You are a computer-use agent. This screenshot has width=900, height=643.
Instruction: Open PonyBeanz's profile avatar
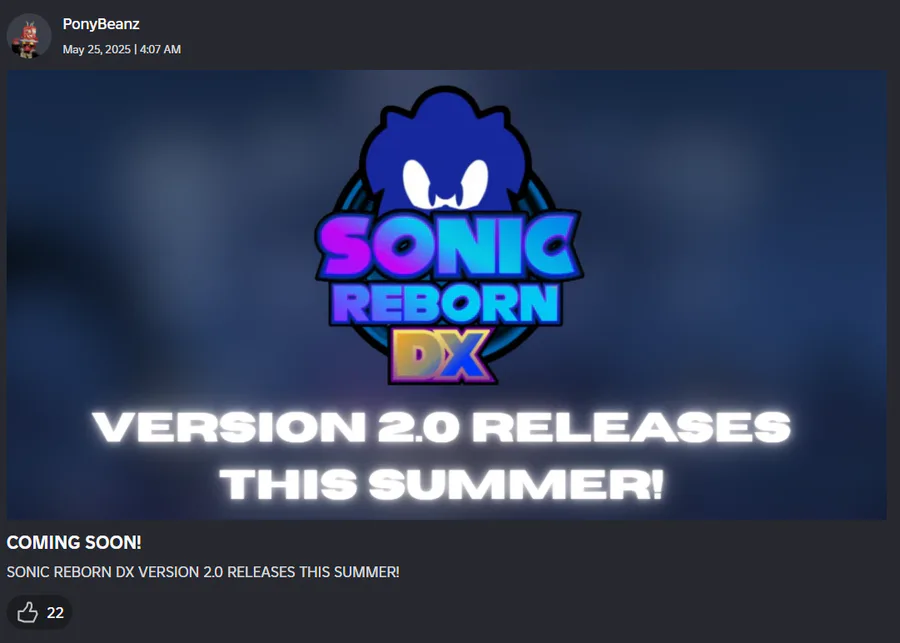(x=29, y=36)
